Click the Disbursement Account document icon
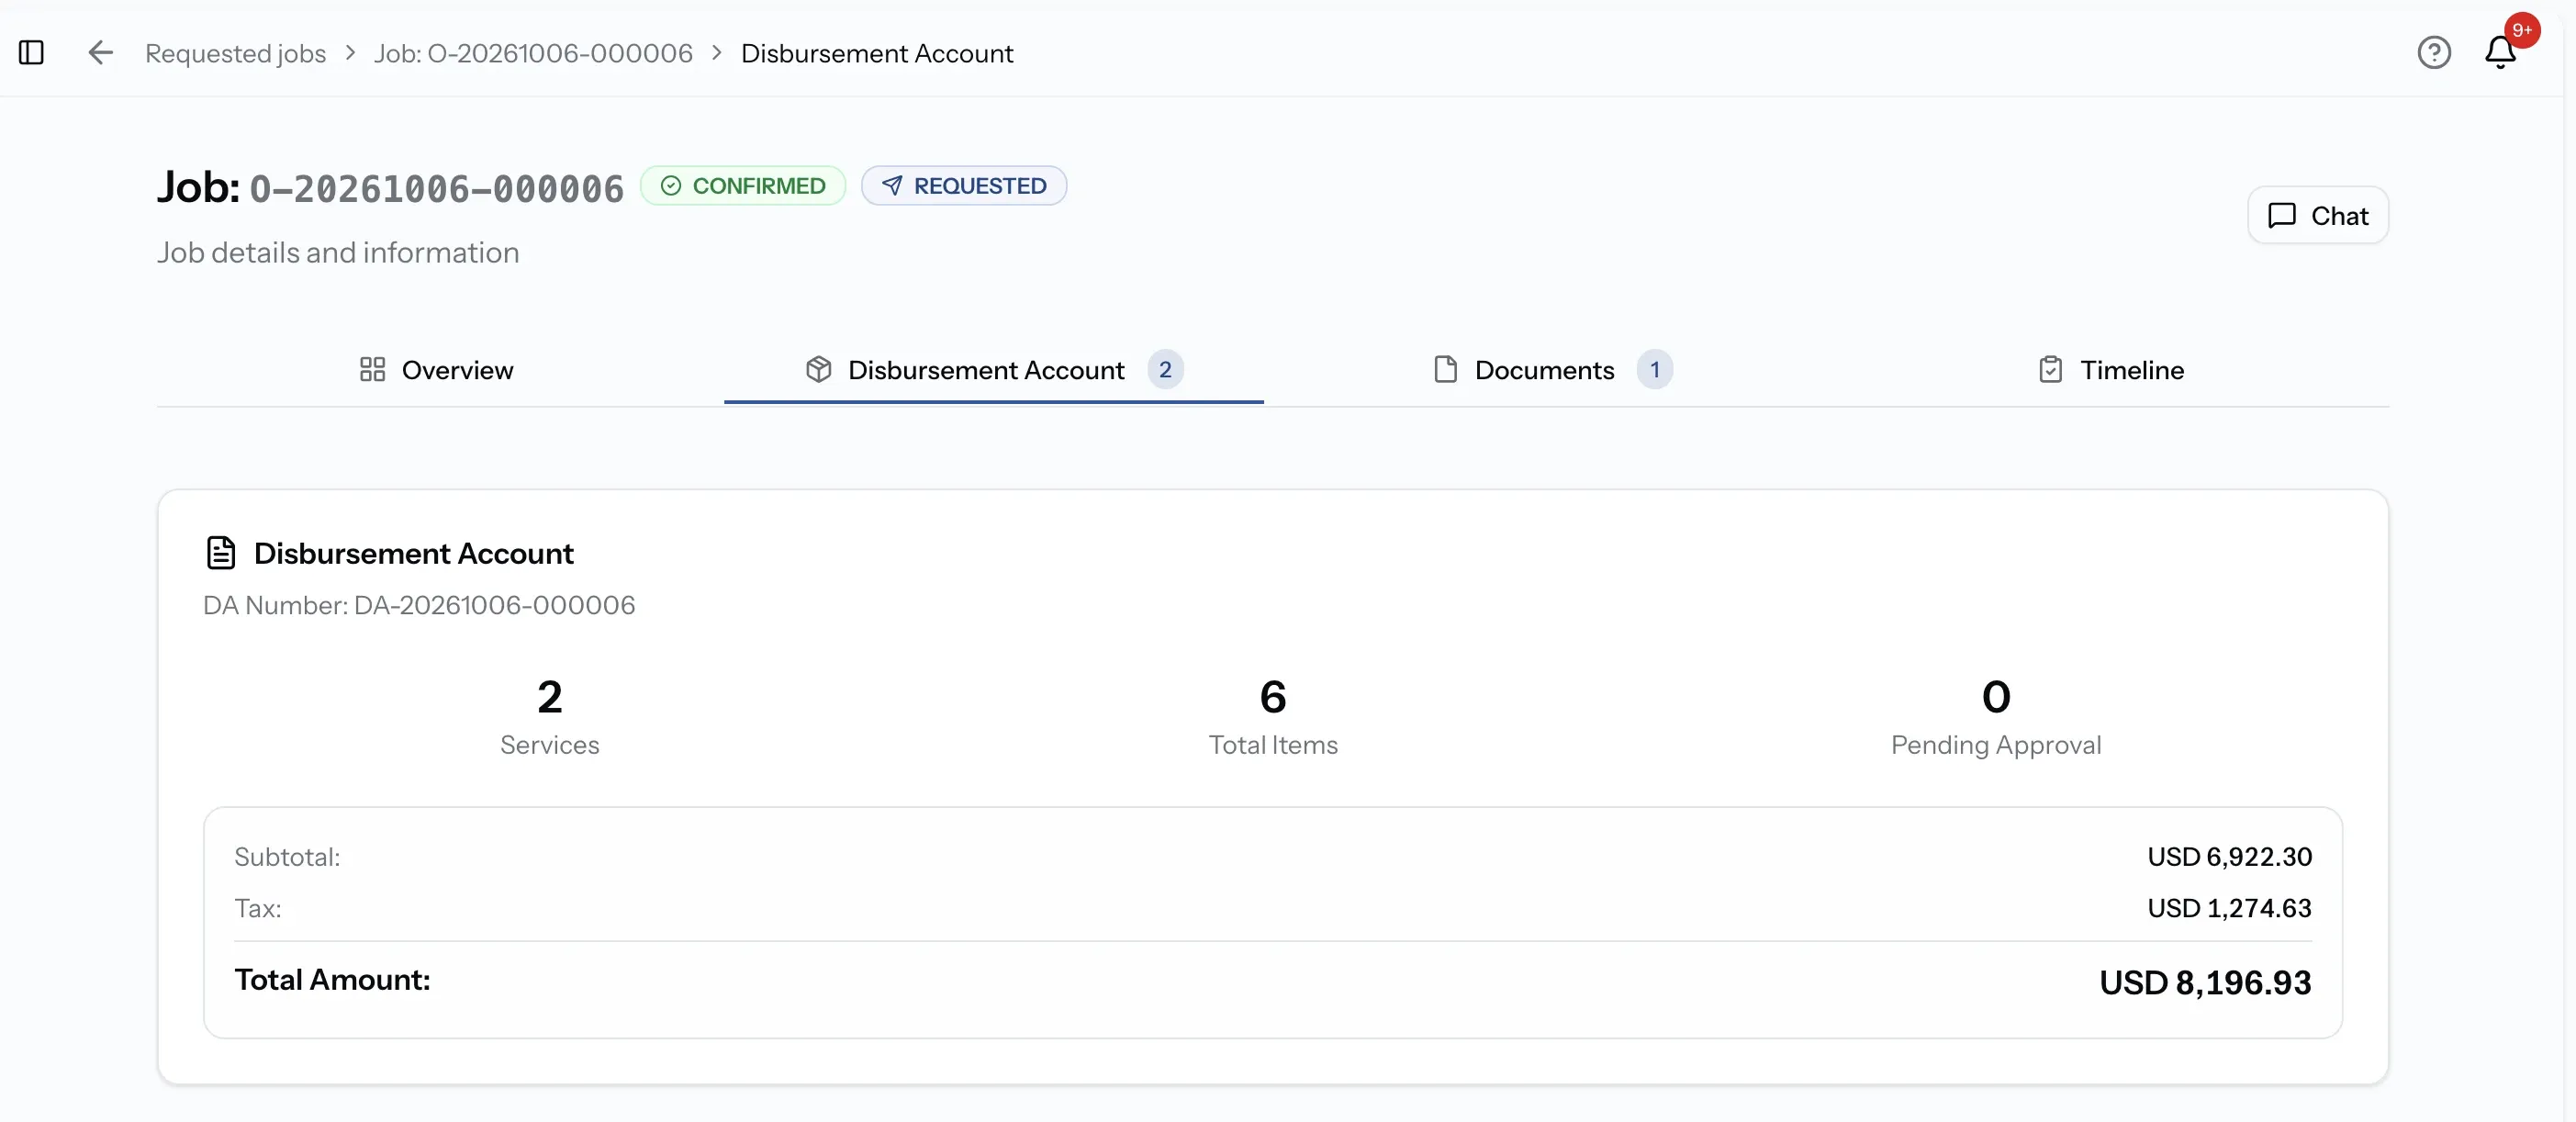Screen dimensions: 2576x1122 tap(221, 553)
